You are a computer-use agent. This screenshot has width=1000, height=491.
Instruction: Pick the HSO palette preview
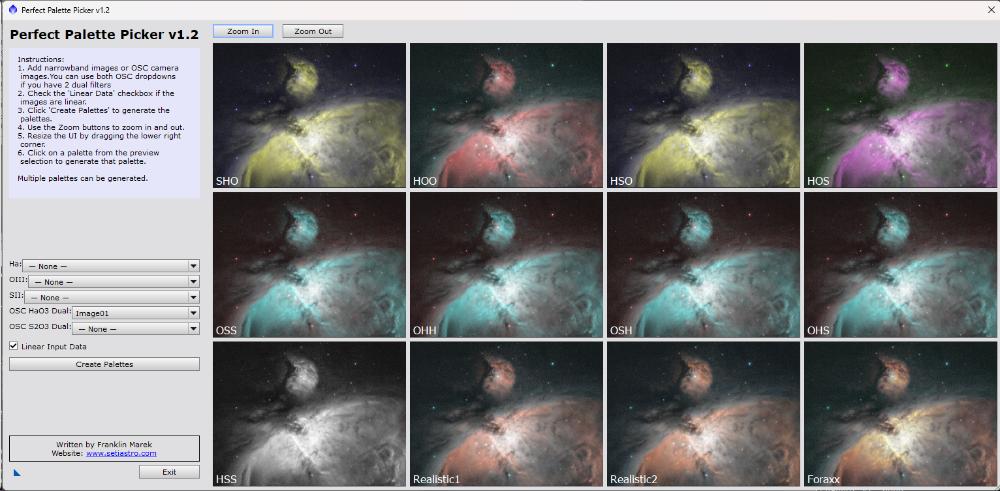point(703,115)
